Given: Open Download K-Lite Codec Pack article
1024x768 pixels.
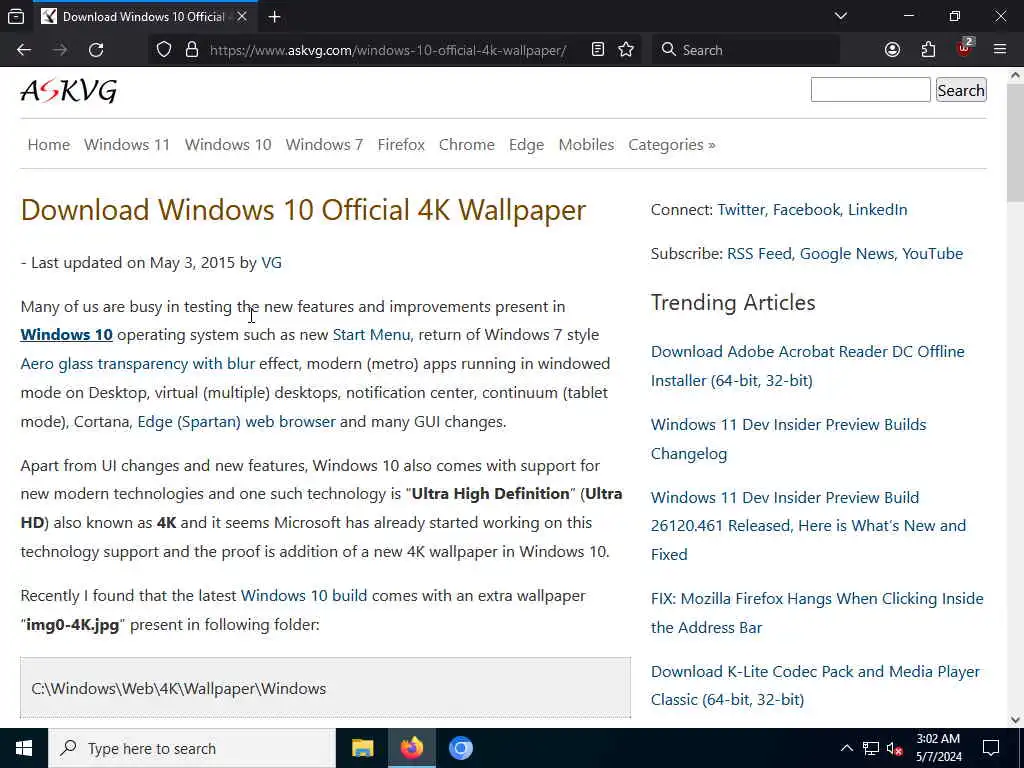Looking at the screenshot, I should [815, 686].
